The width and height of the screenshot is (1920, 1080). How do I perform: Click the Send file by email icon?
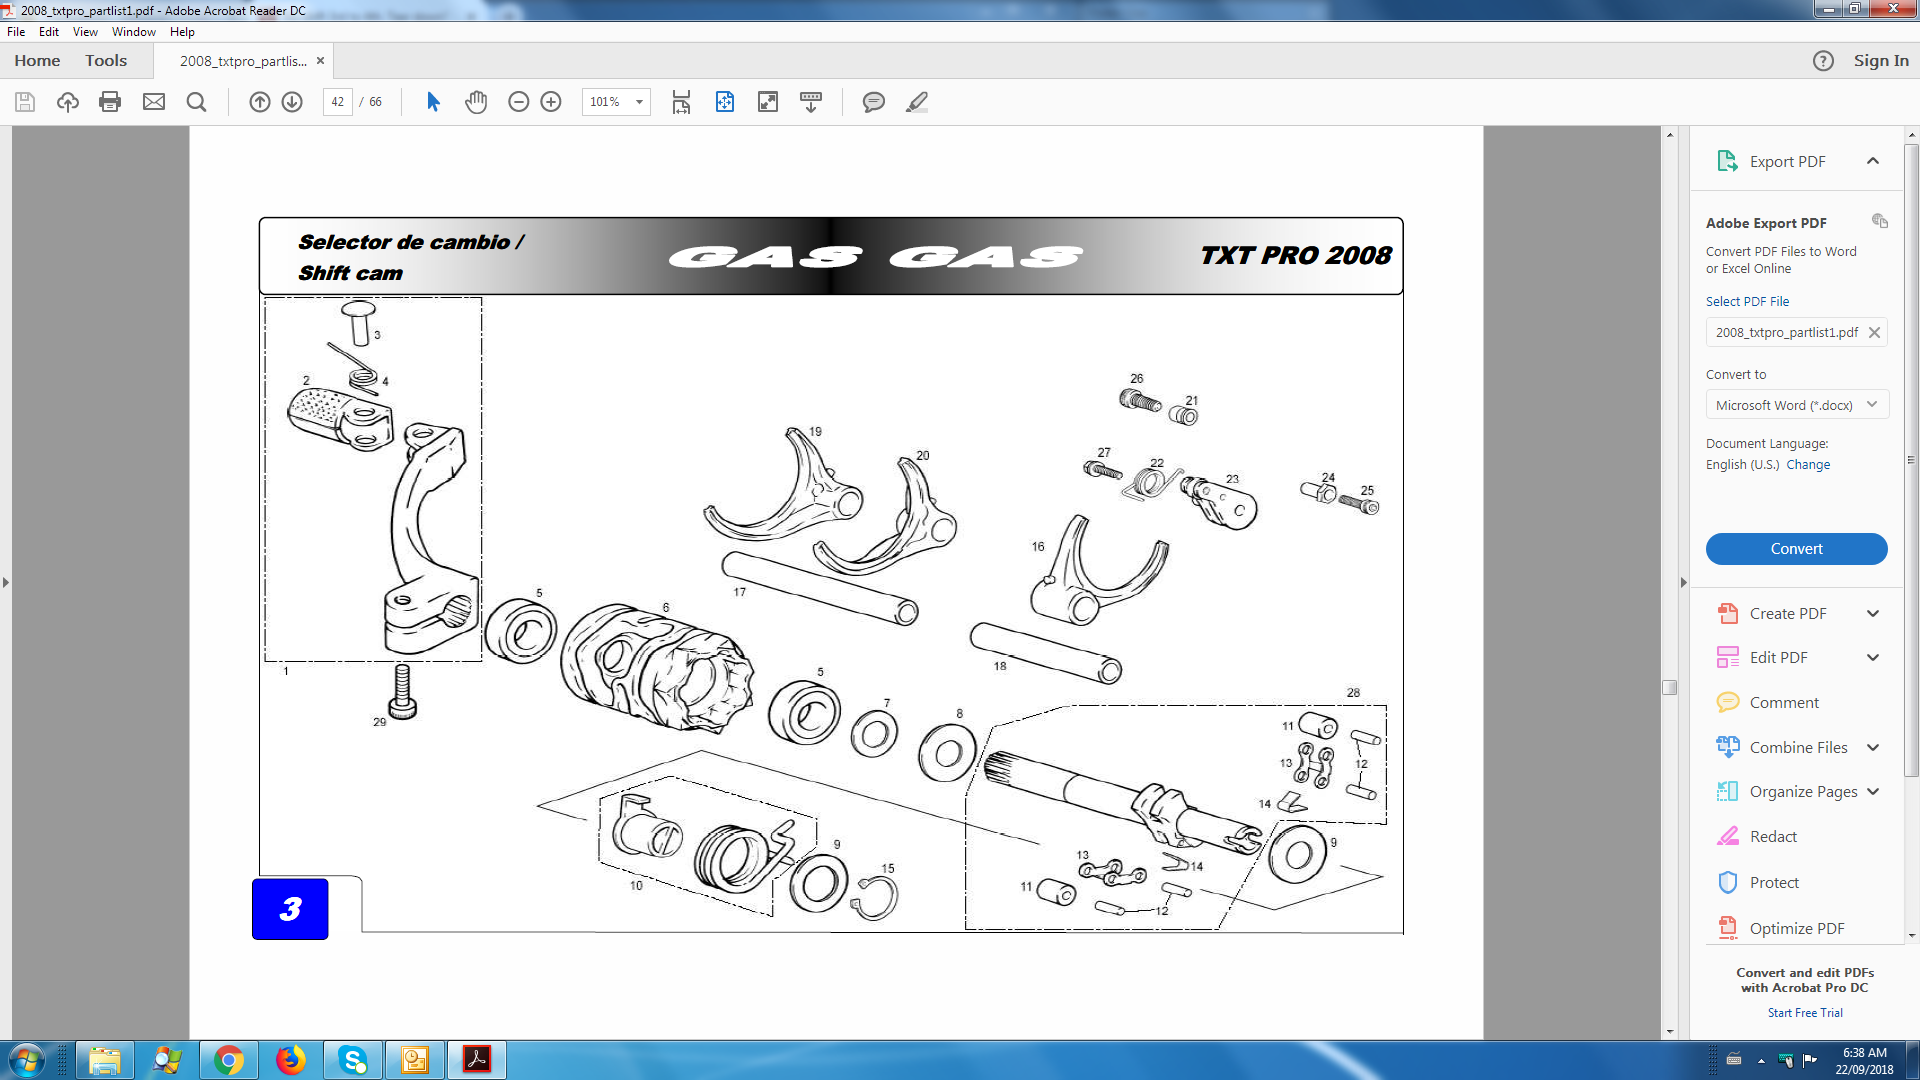(153, 102)
